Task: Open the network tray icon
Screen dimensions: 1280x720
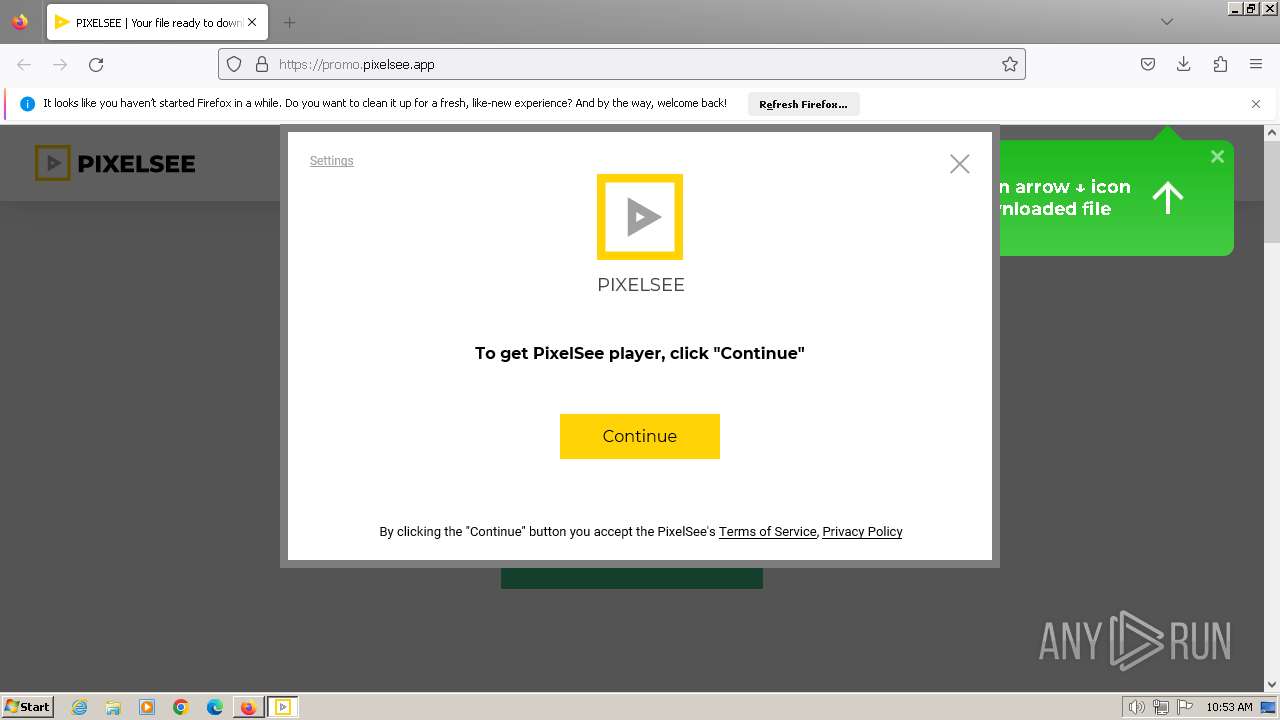Action: coord(1161,707)
